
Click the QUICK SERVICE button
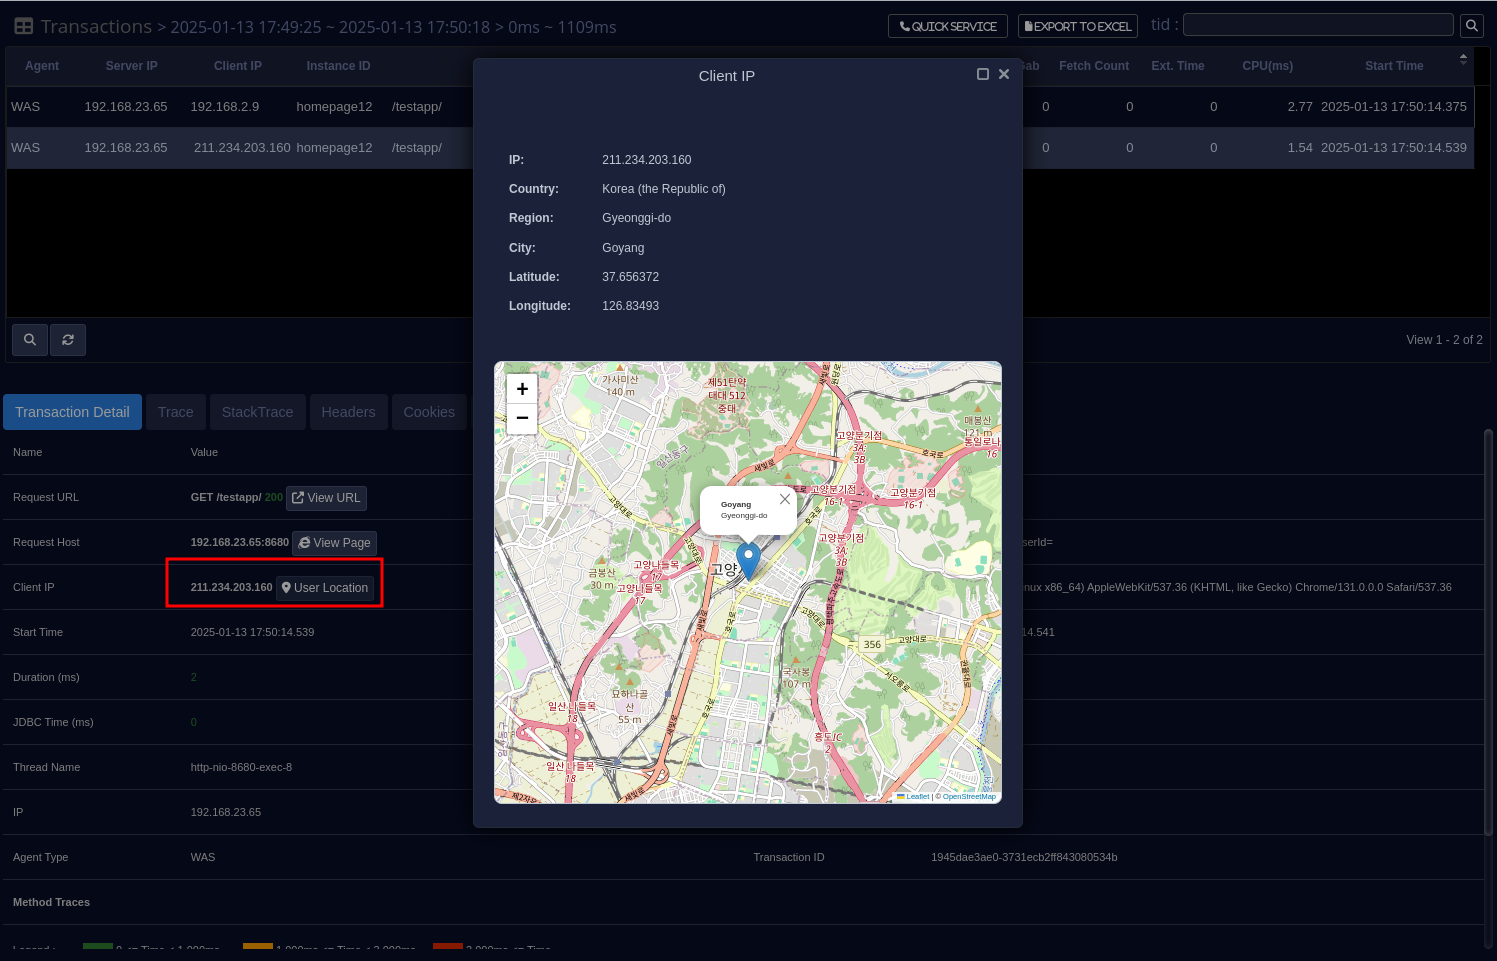coord(947,26)
